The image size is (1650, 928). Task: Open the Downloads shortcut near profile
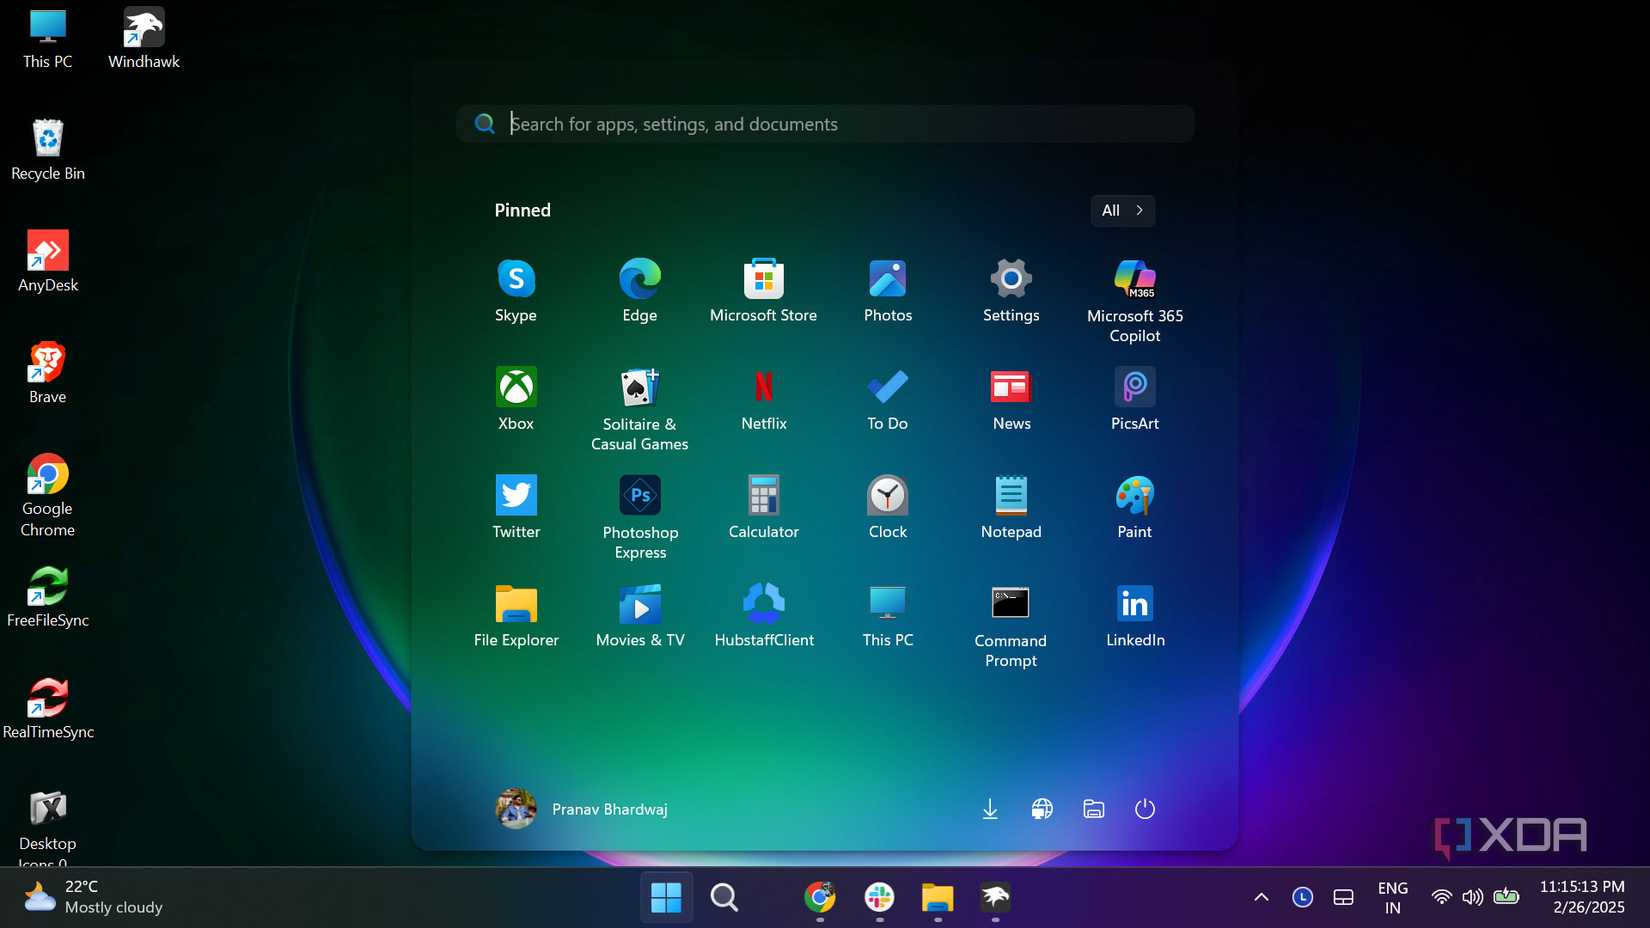click(989, 809)
